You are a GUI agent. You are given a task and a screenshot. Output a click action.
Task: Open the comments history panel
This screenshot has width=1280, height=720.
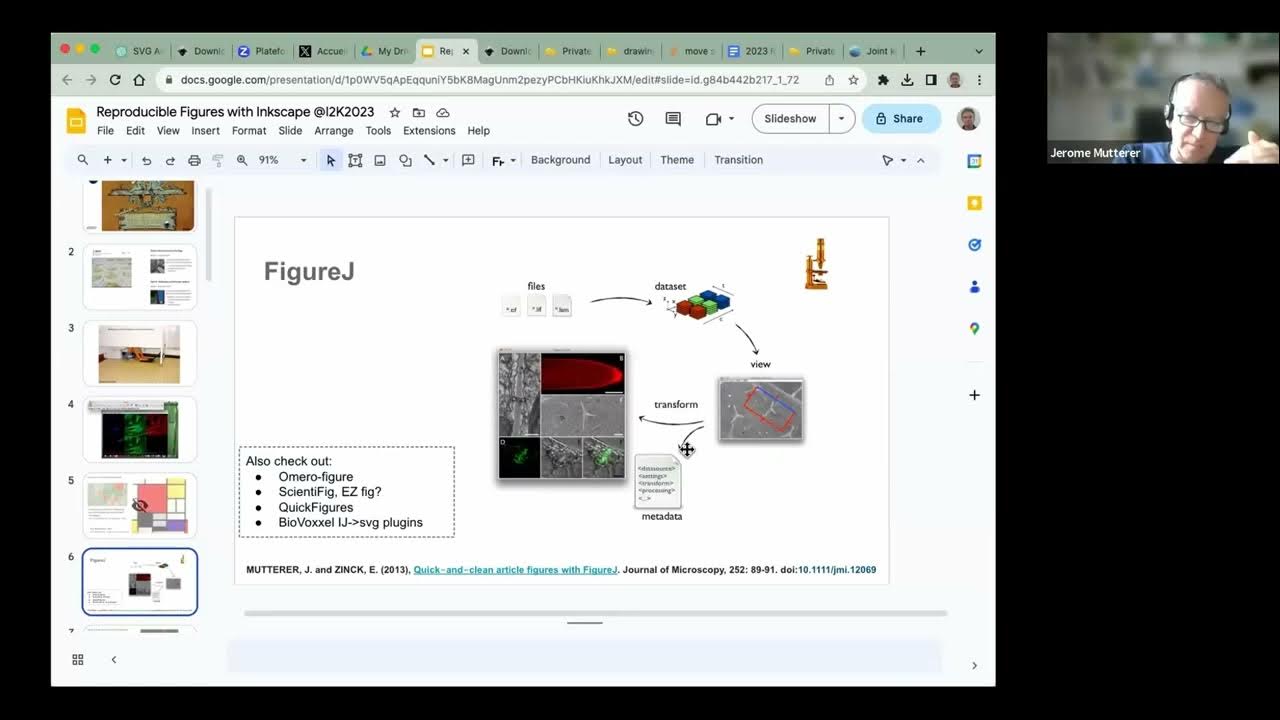tap(673, 119)
